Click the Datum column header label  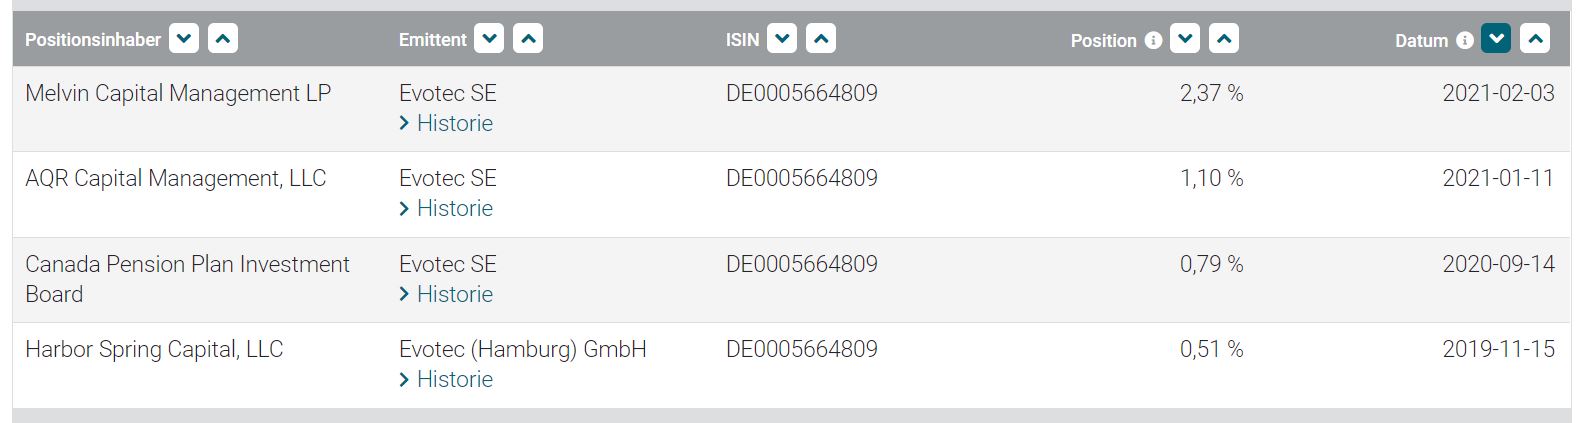1421,40
